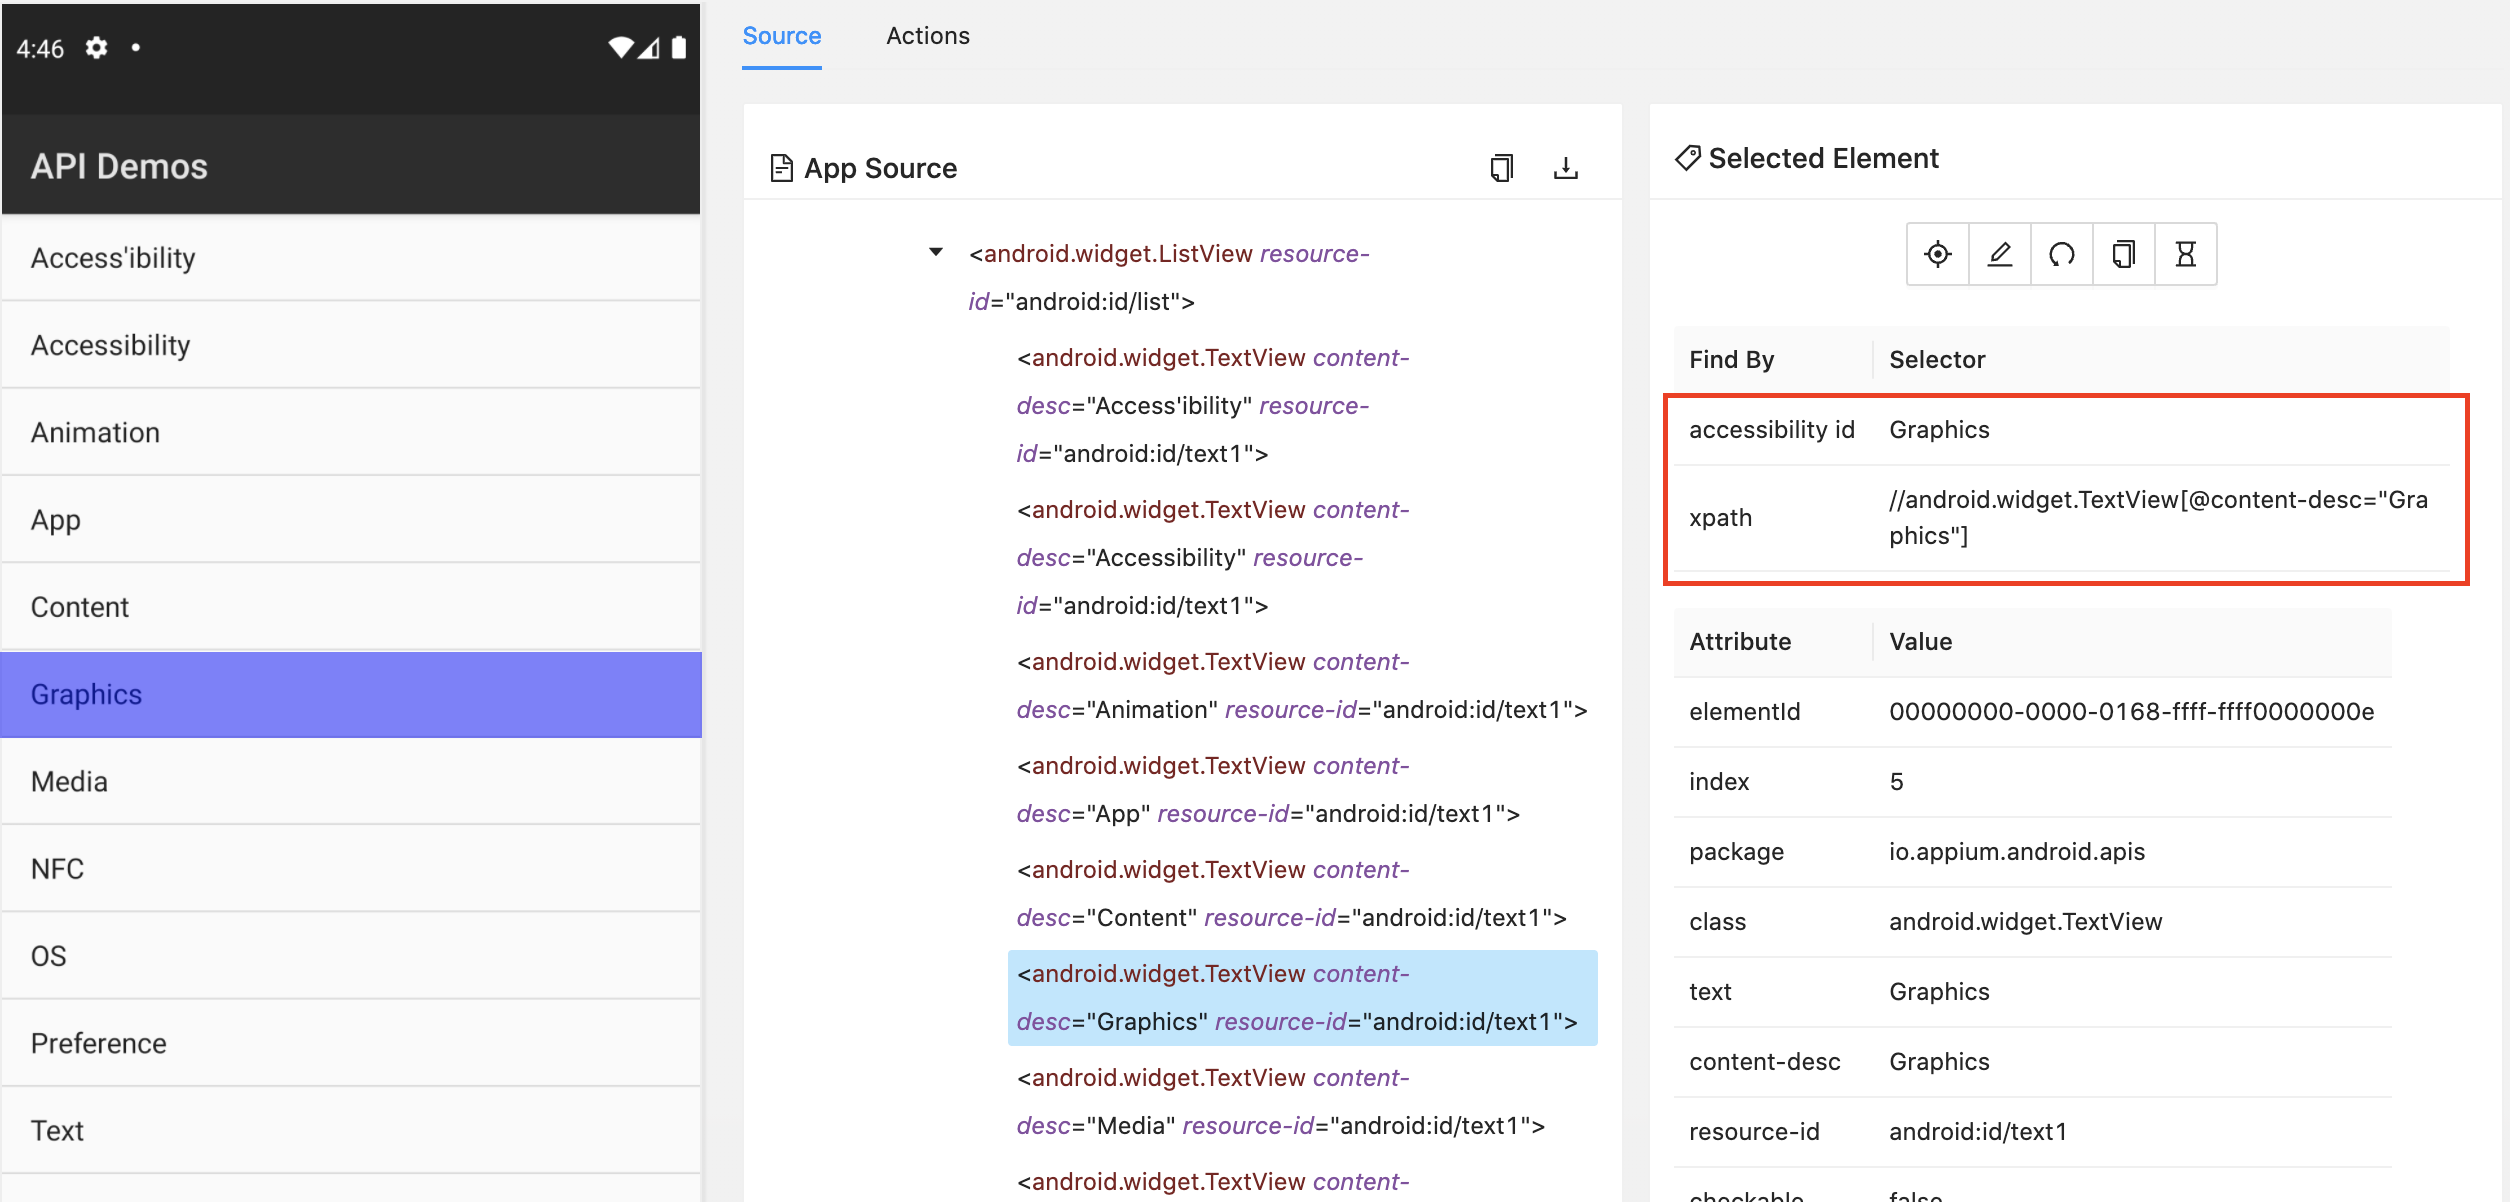Screen dimensions: 2510x1202
Task: Click the send keys pencil icon
Action: [1999, 254]
